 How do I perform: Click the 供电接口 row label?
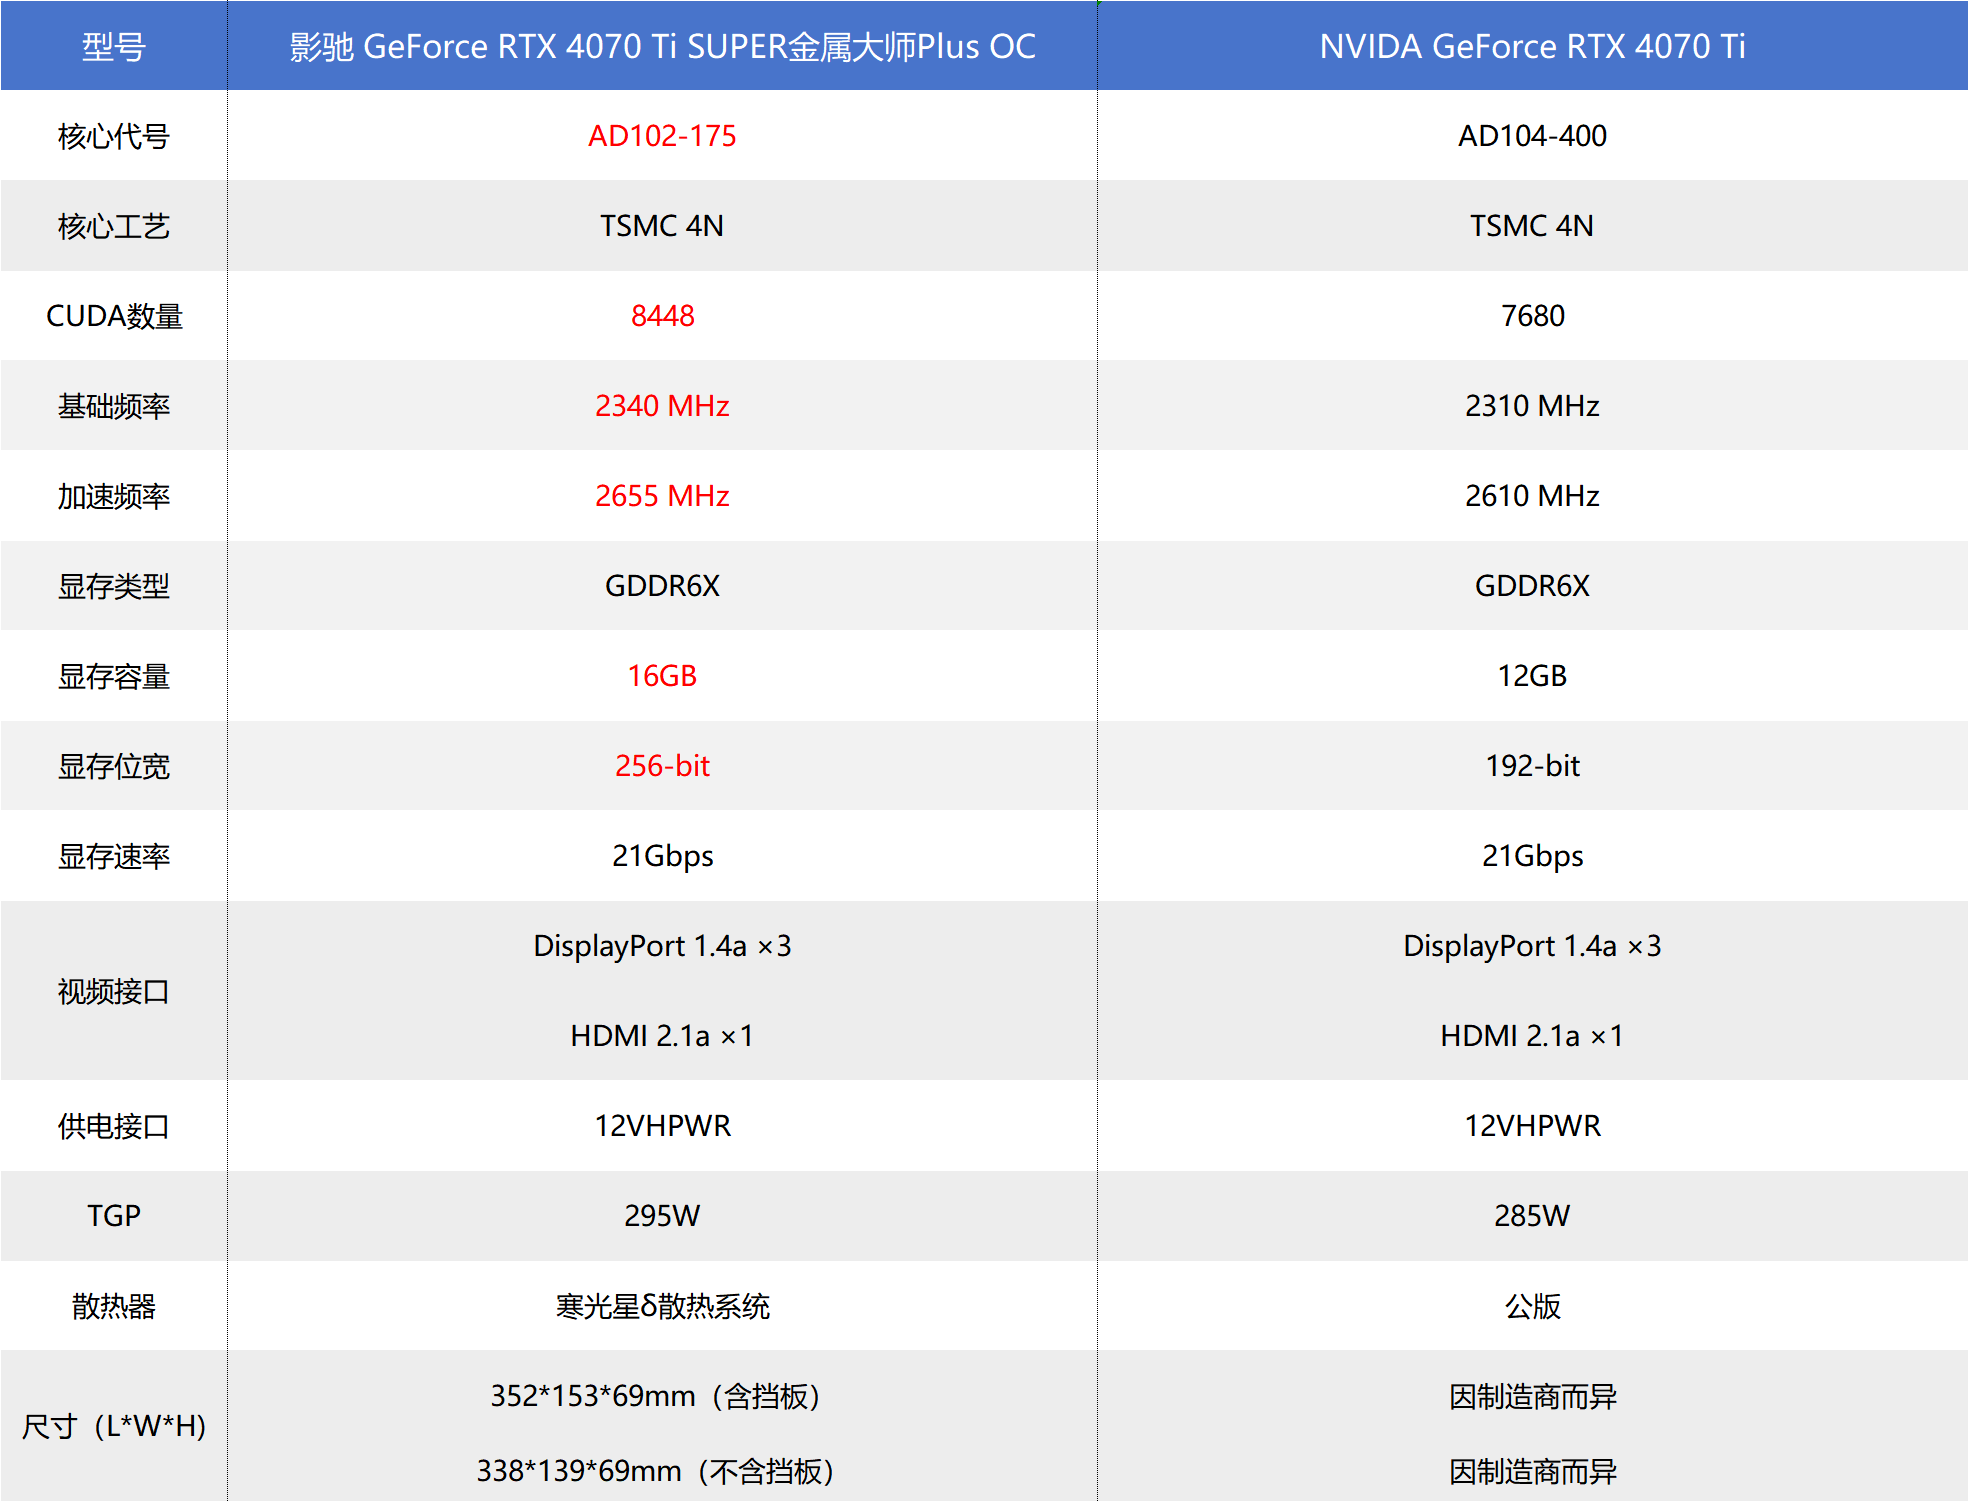(x=114, y=1126)
